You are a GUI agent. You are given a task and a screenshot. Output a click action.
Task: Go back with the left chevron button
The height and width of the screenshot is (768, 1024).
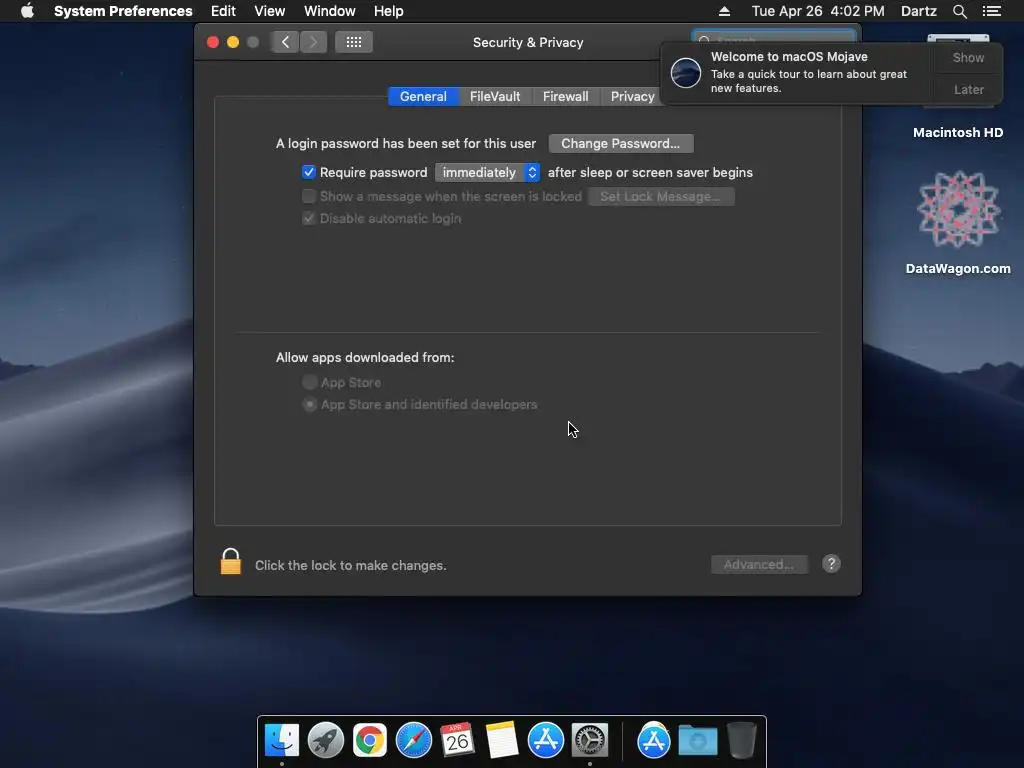pos(285,42)
